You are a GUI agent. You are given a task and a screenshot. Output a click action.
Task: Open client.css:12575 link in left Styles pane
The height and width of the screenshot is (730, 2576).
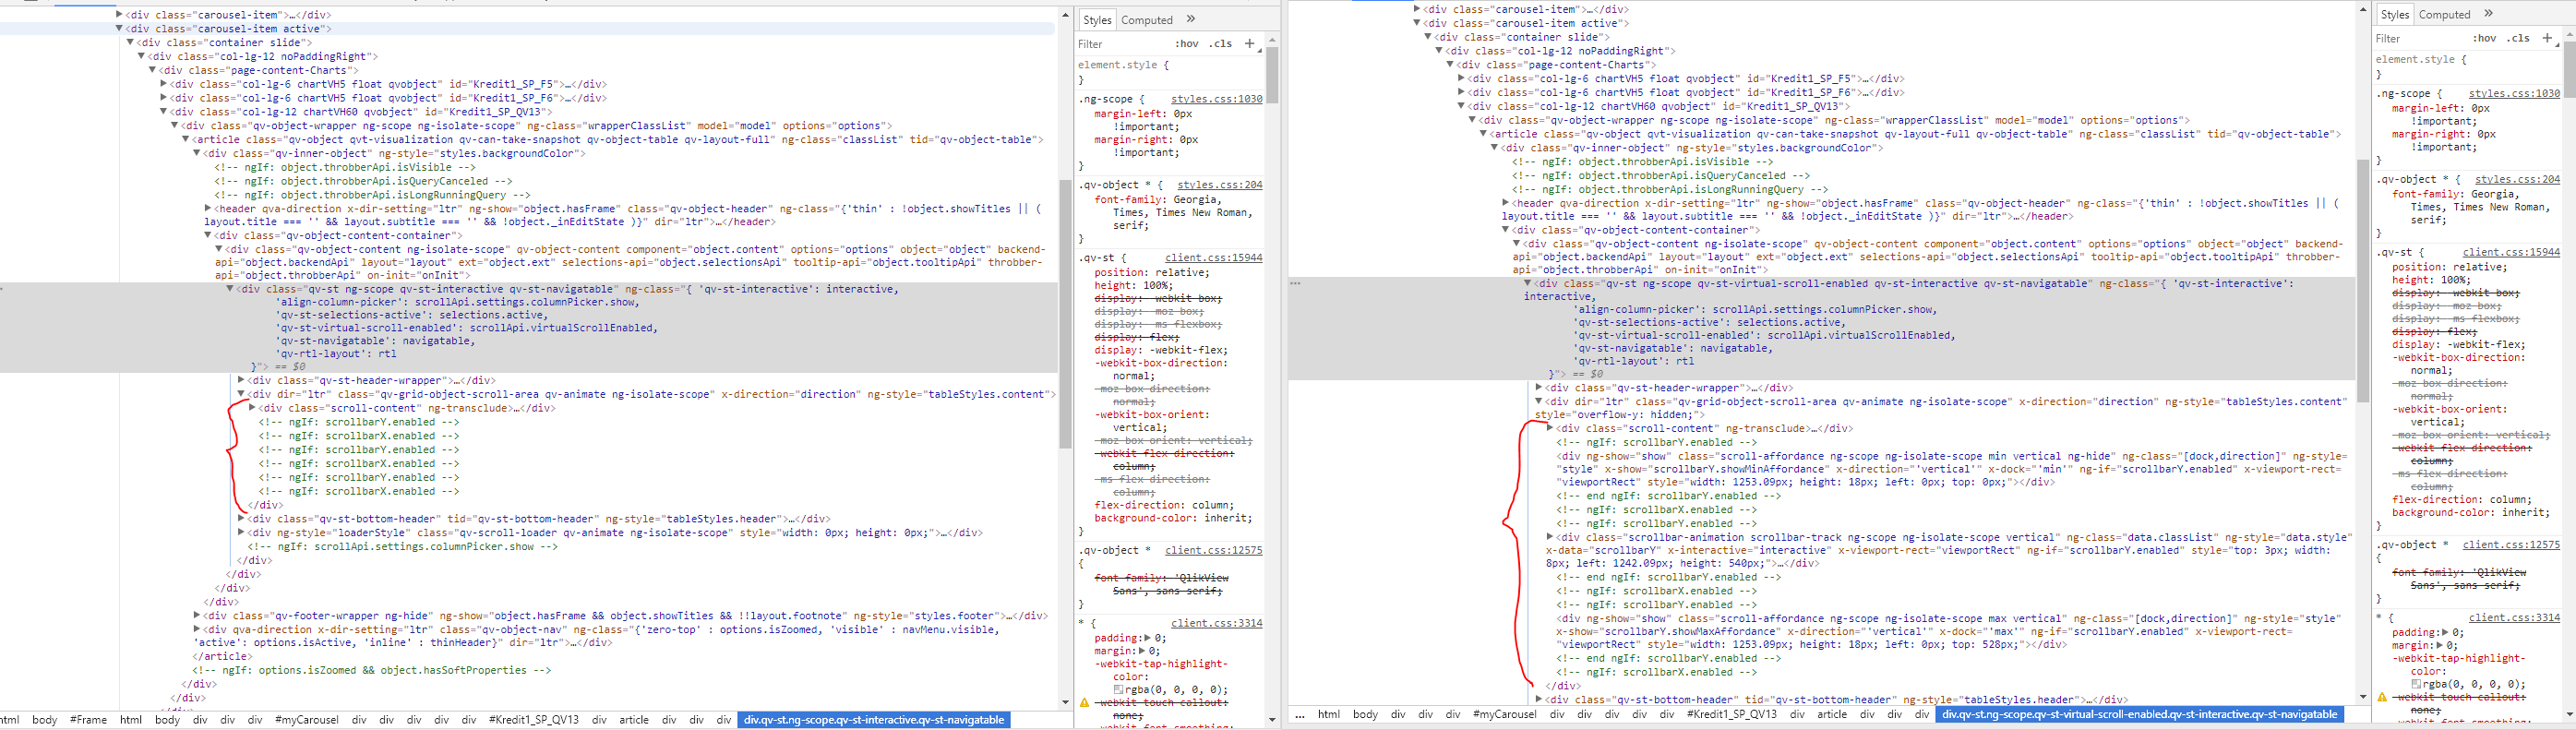[x=1213, y=550]
